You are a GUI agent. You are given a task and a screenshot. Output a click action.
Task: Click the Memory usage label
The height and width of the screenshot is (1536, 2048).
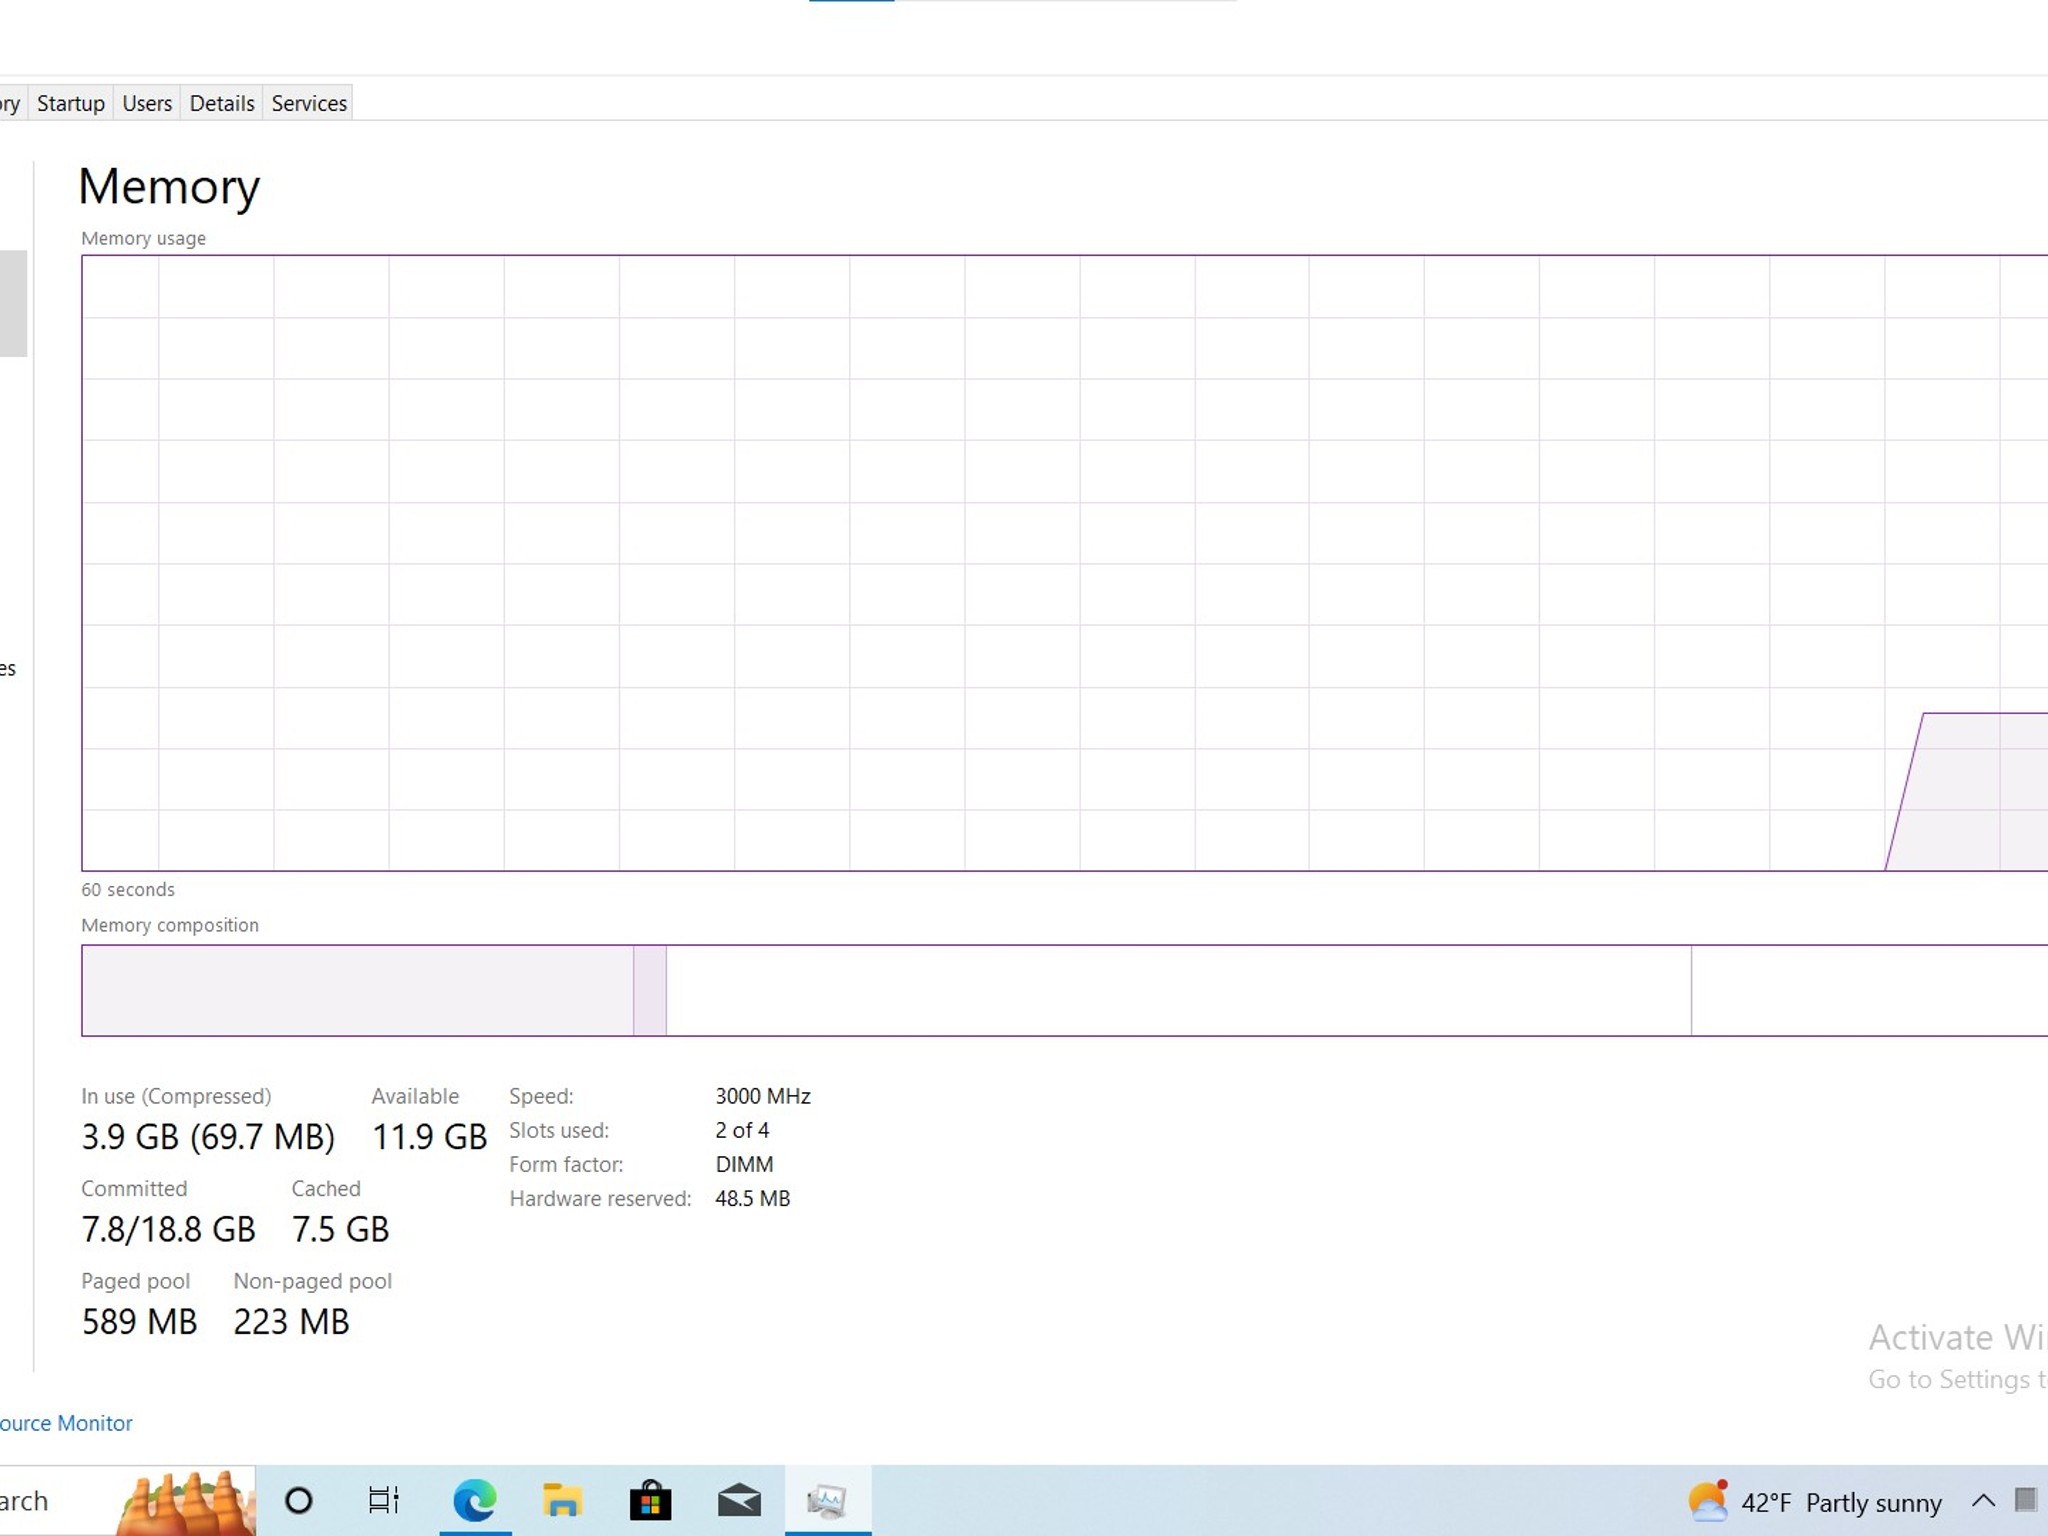tap(143, 238)
